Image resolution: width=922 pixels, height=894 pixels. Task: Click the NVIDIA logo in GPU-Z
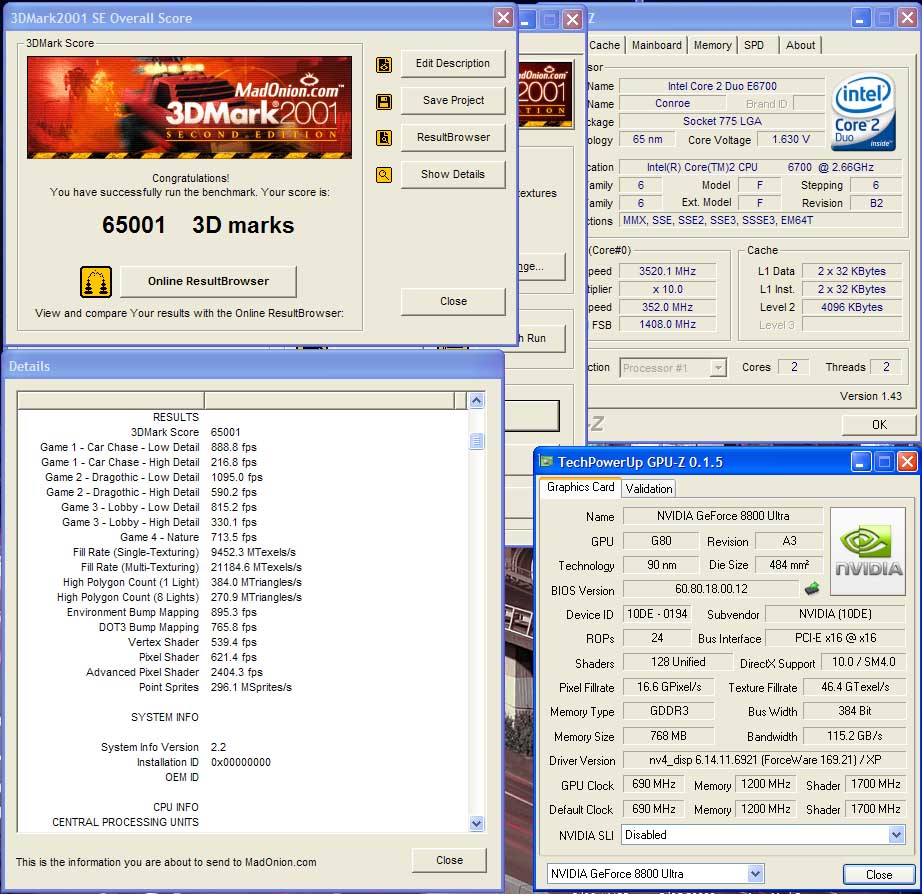pos(868,551)
